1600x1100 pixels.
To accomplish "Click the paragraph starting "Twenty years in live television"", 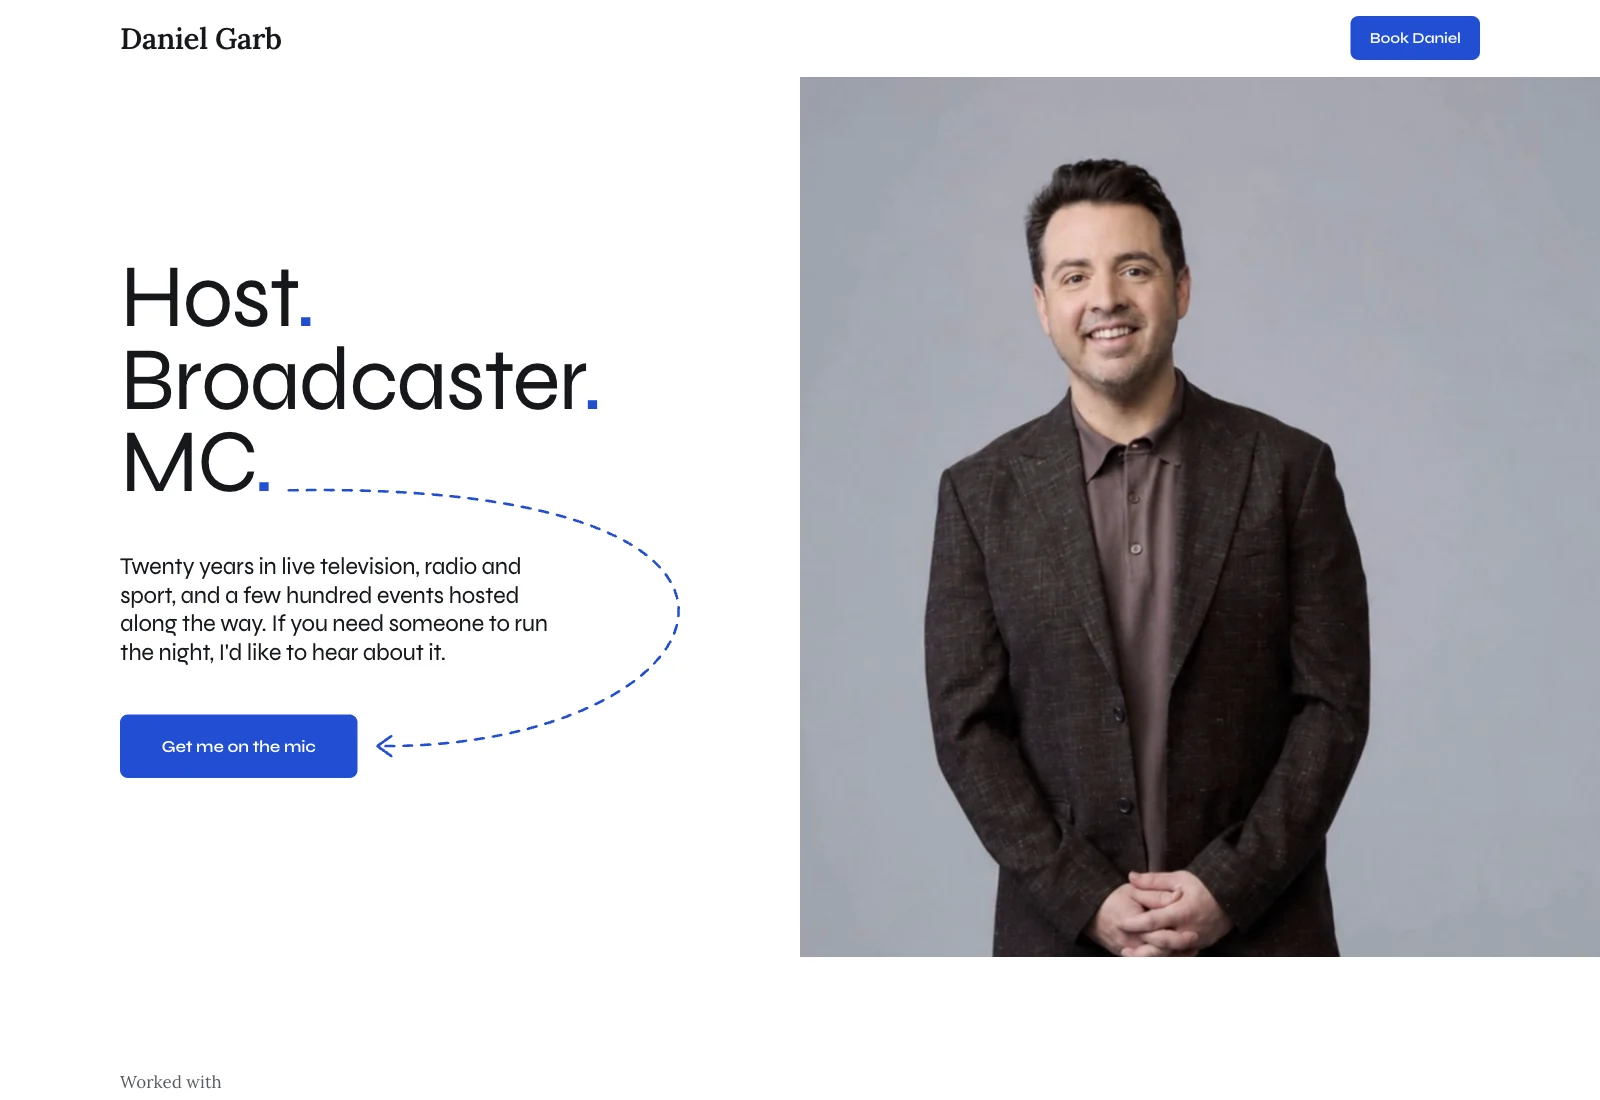I will (x=334, y=609).
